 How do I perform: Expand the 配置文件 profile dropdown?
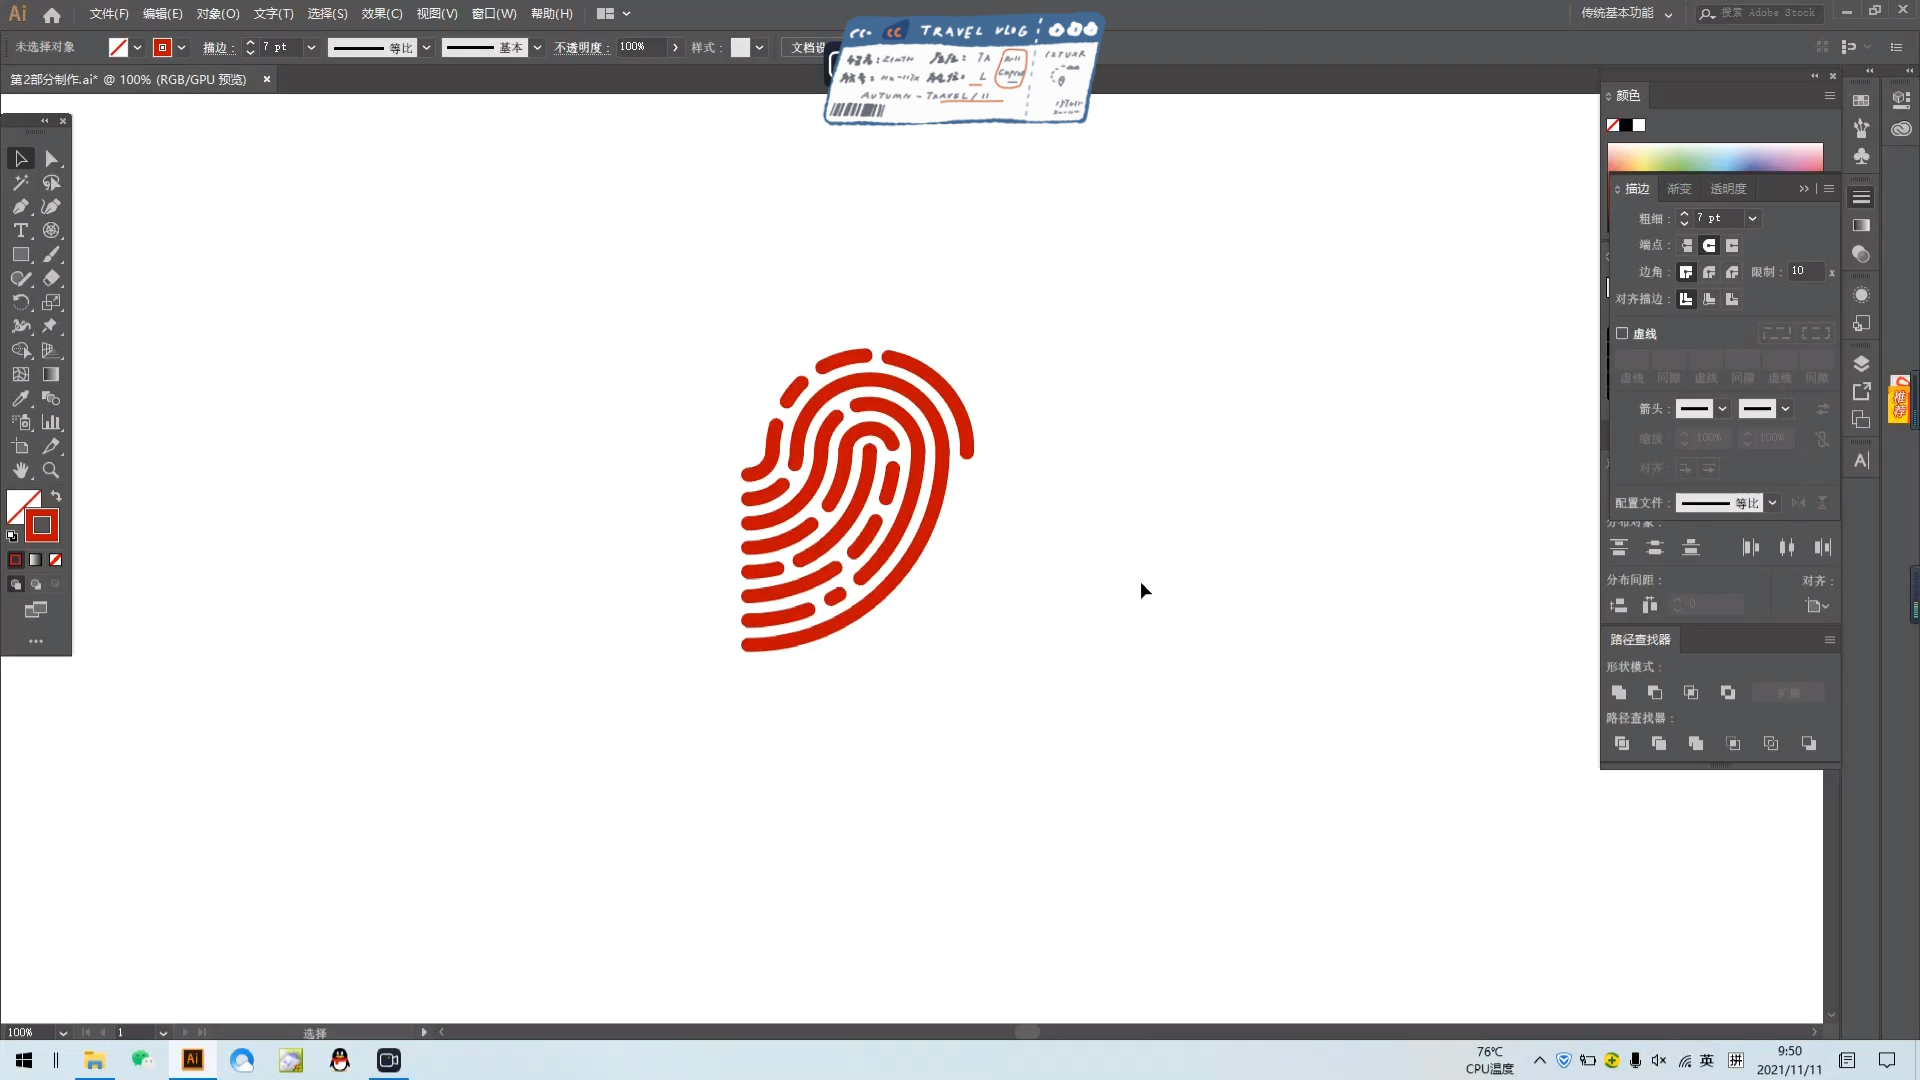tap(1772, 503)
